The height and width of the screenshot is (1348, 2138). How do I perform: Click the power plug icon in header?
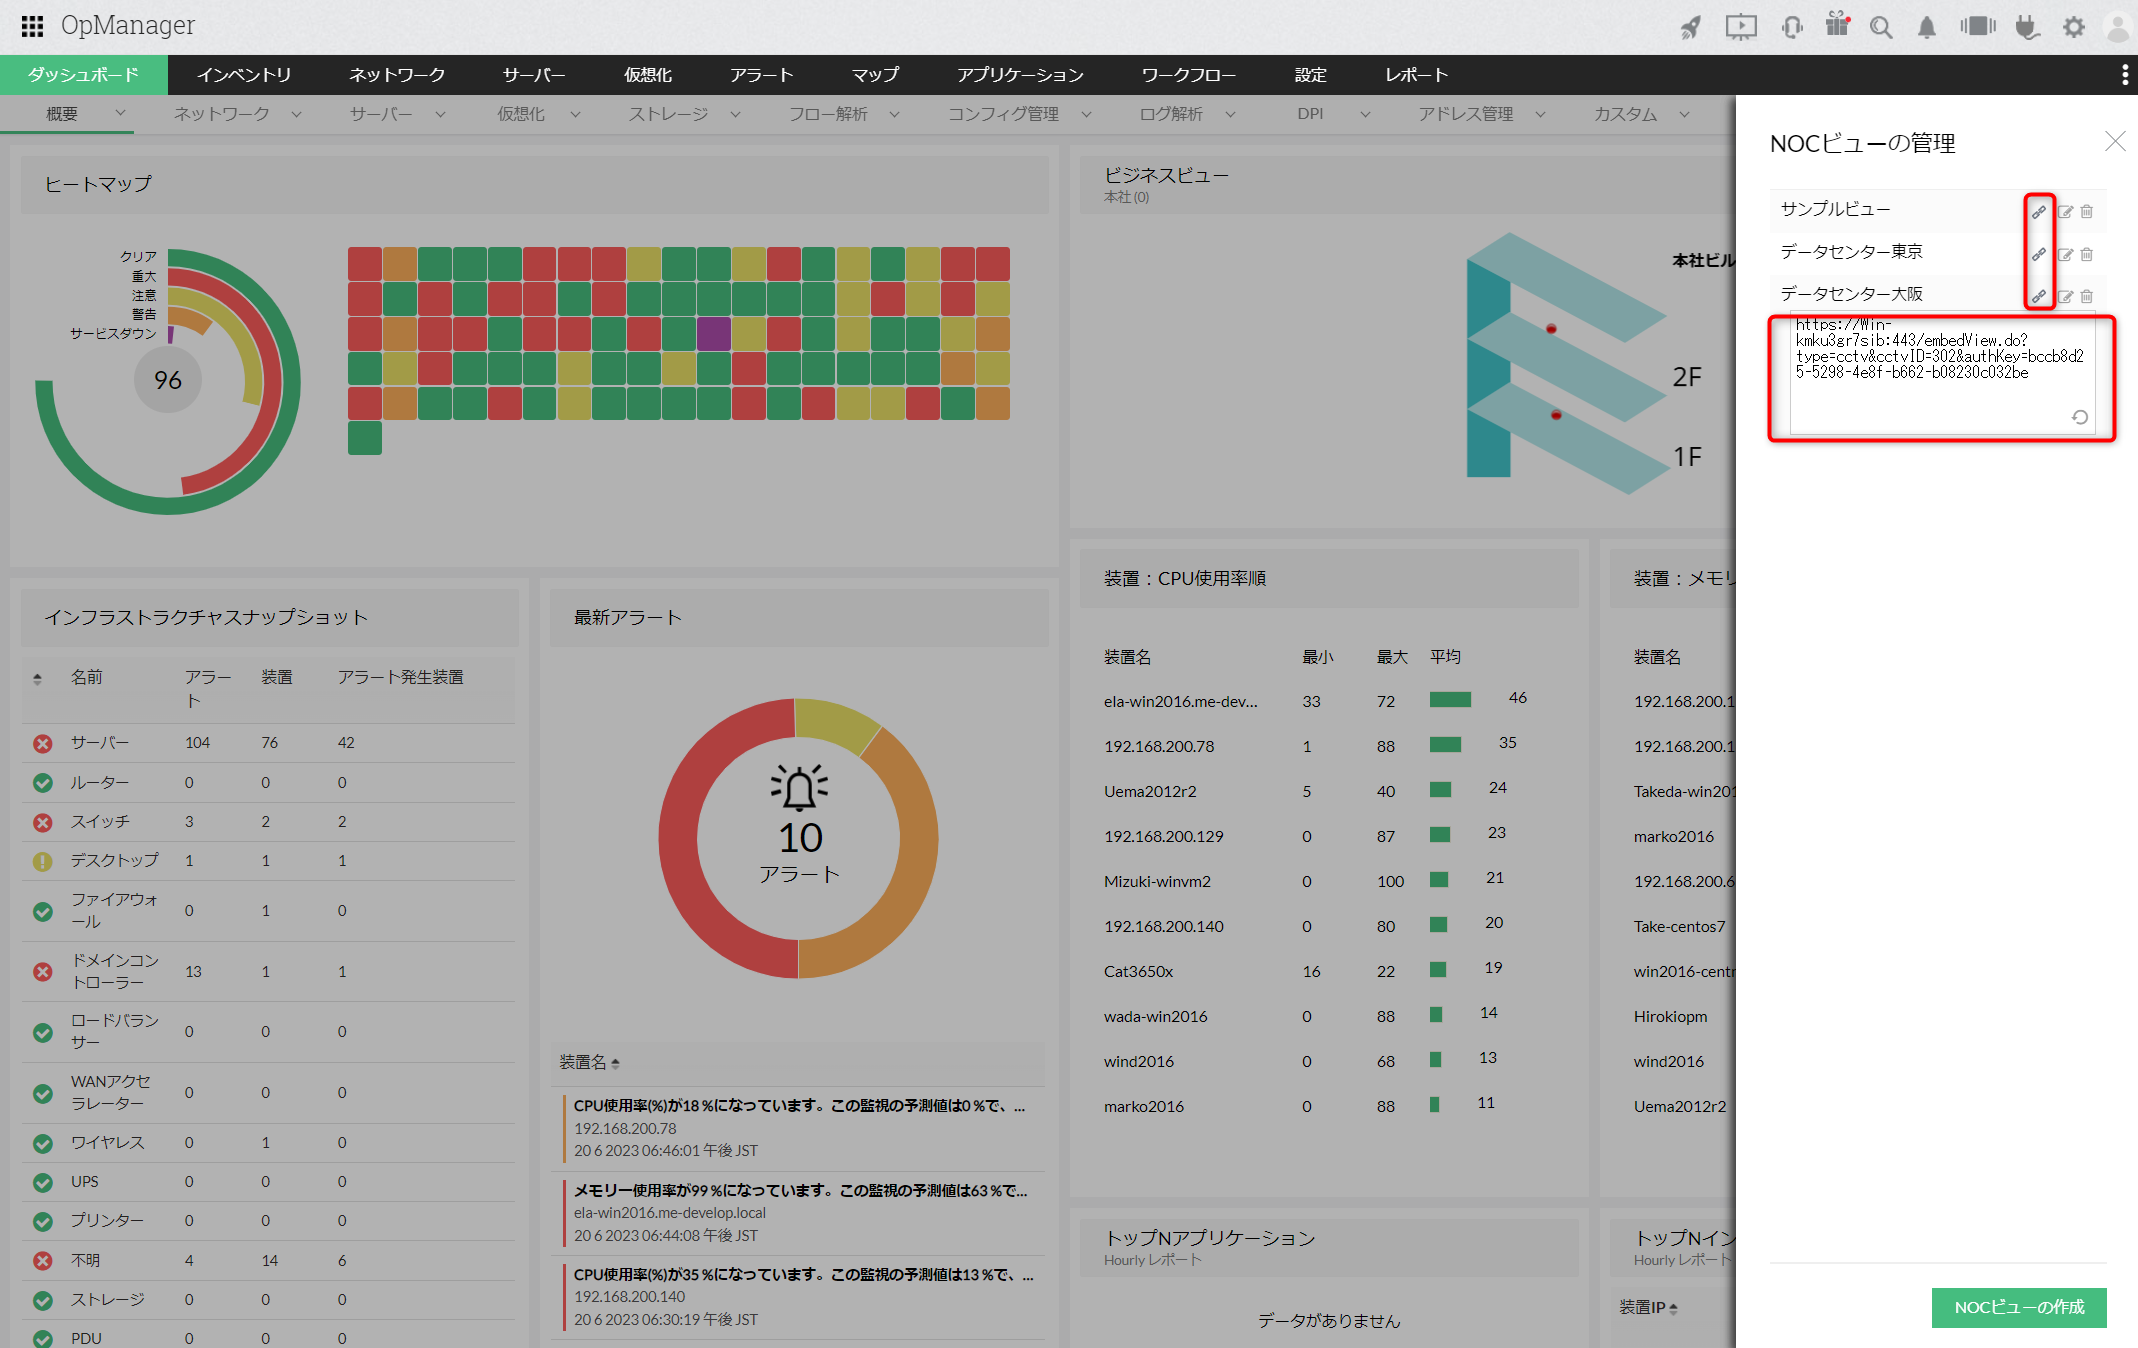pos(2026,27)
